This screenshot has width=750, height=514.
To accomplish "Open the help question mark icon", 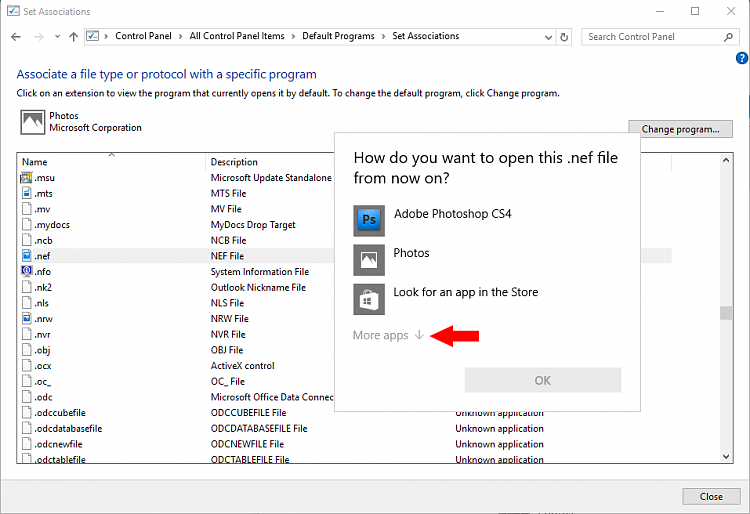I will (741, 58).
